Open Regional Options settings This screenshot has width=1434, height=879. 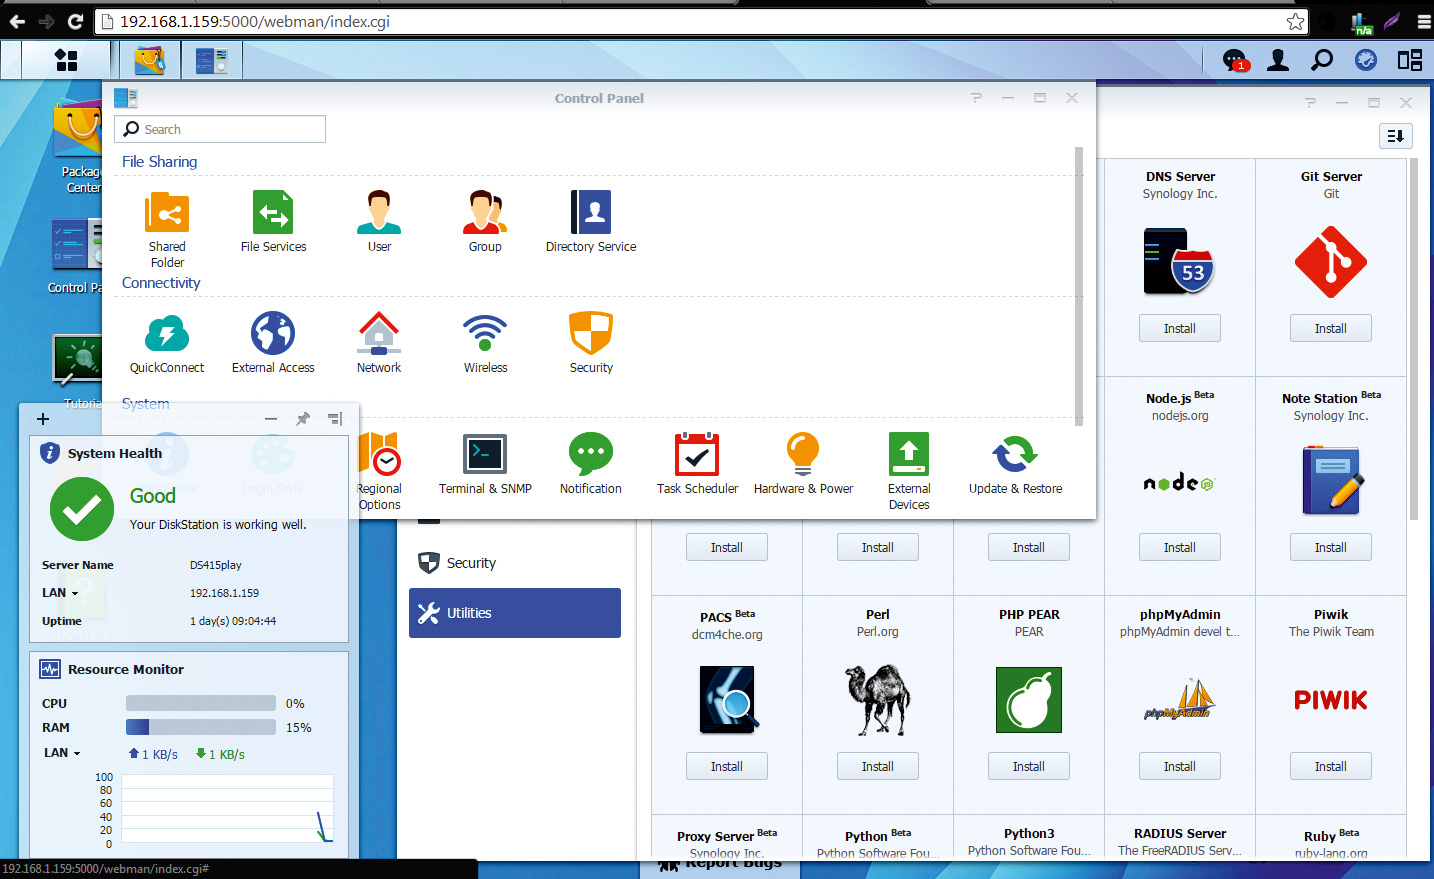click(x=379, y=454)
